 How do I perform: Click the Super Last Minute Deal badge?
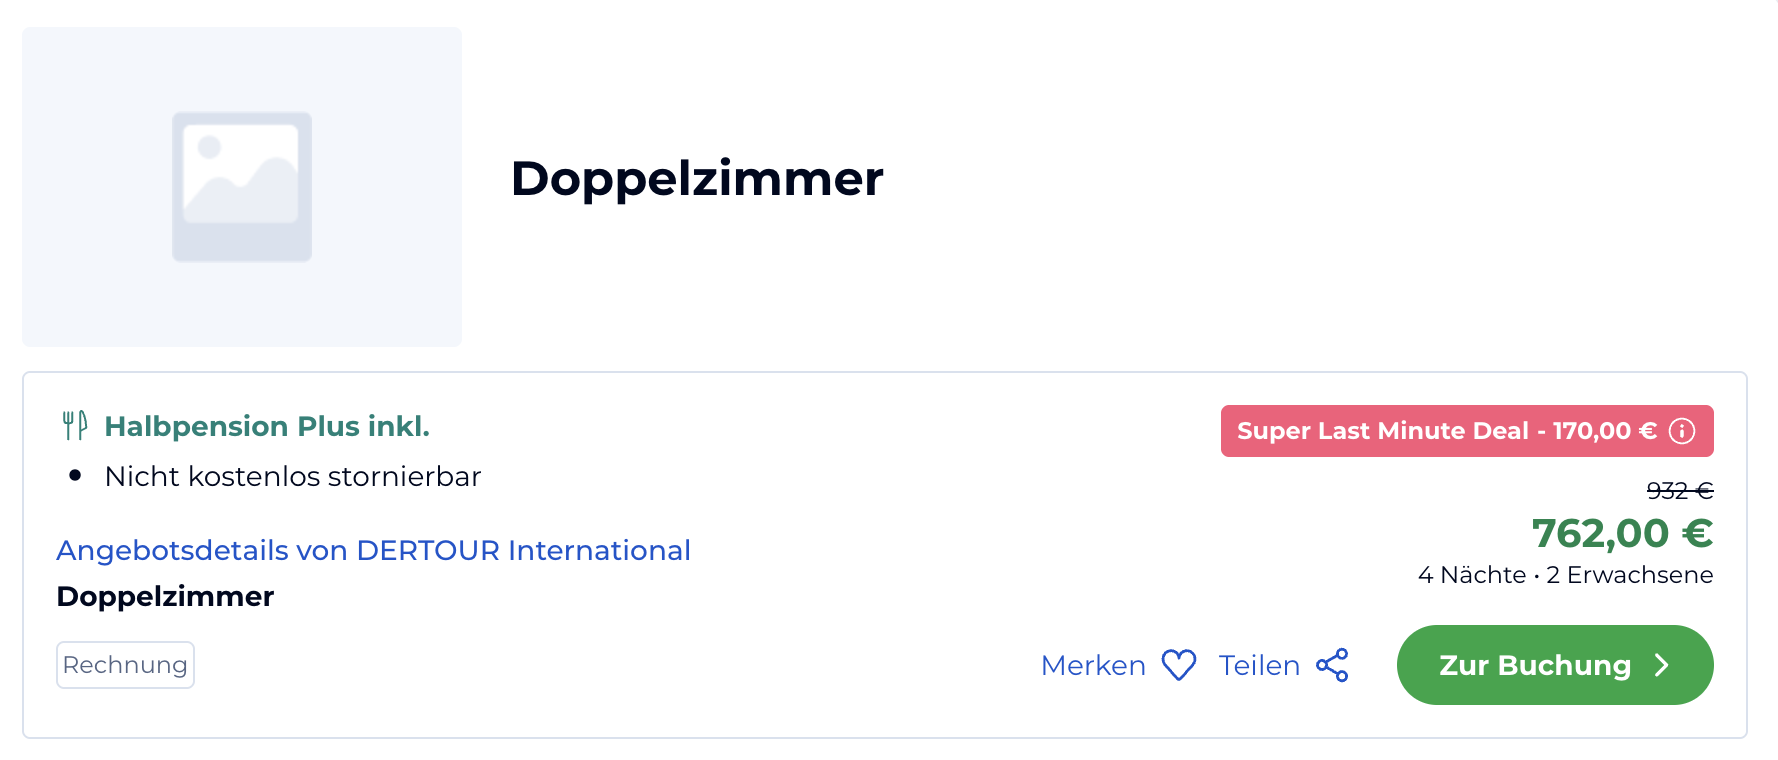pyautogui.click(x=1467, y=431)
